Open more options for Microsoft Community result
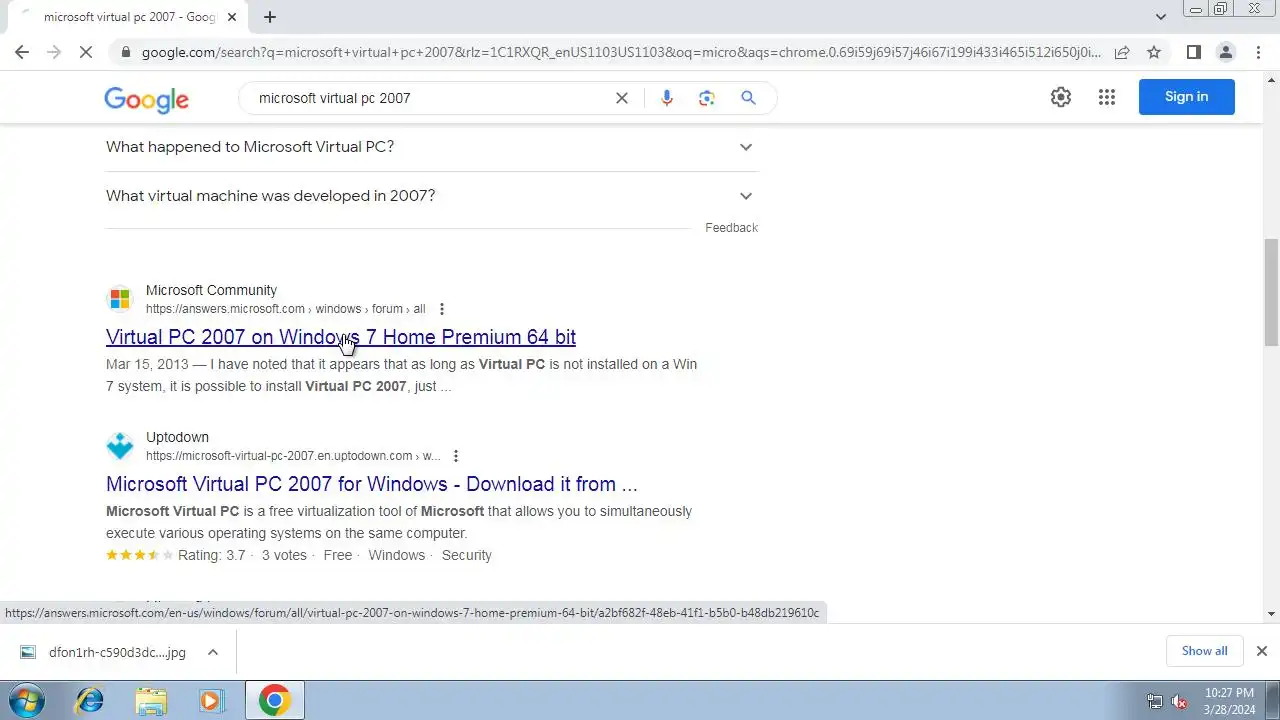Screen dimensions: 1280x720 (442, 309)
